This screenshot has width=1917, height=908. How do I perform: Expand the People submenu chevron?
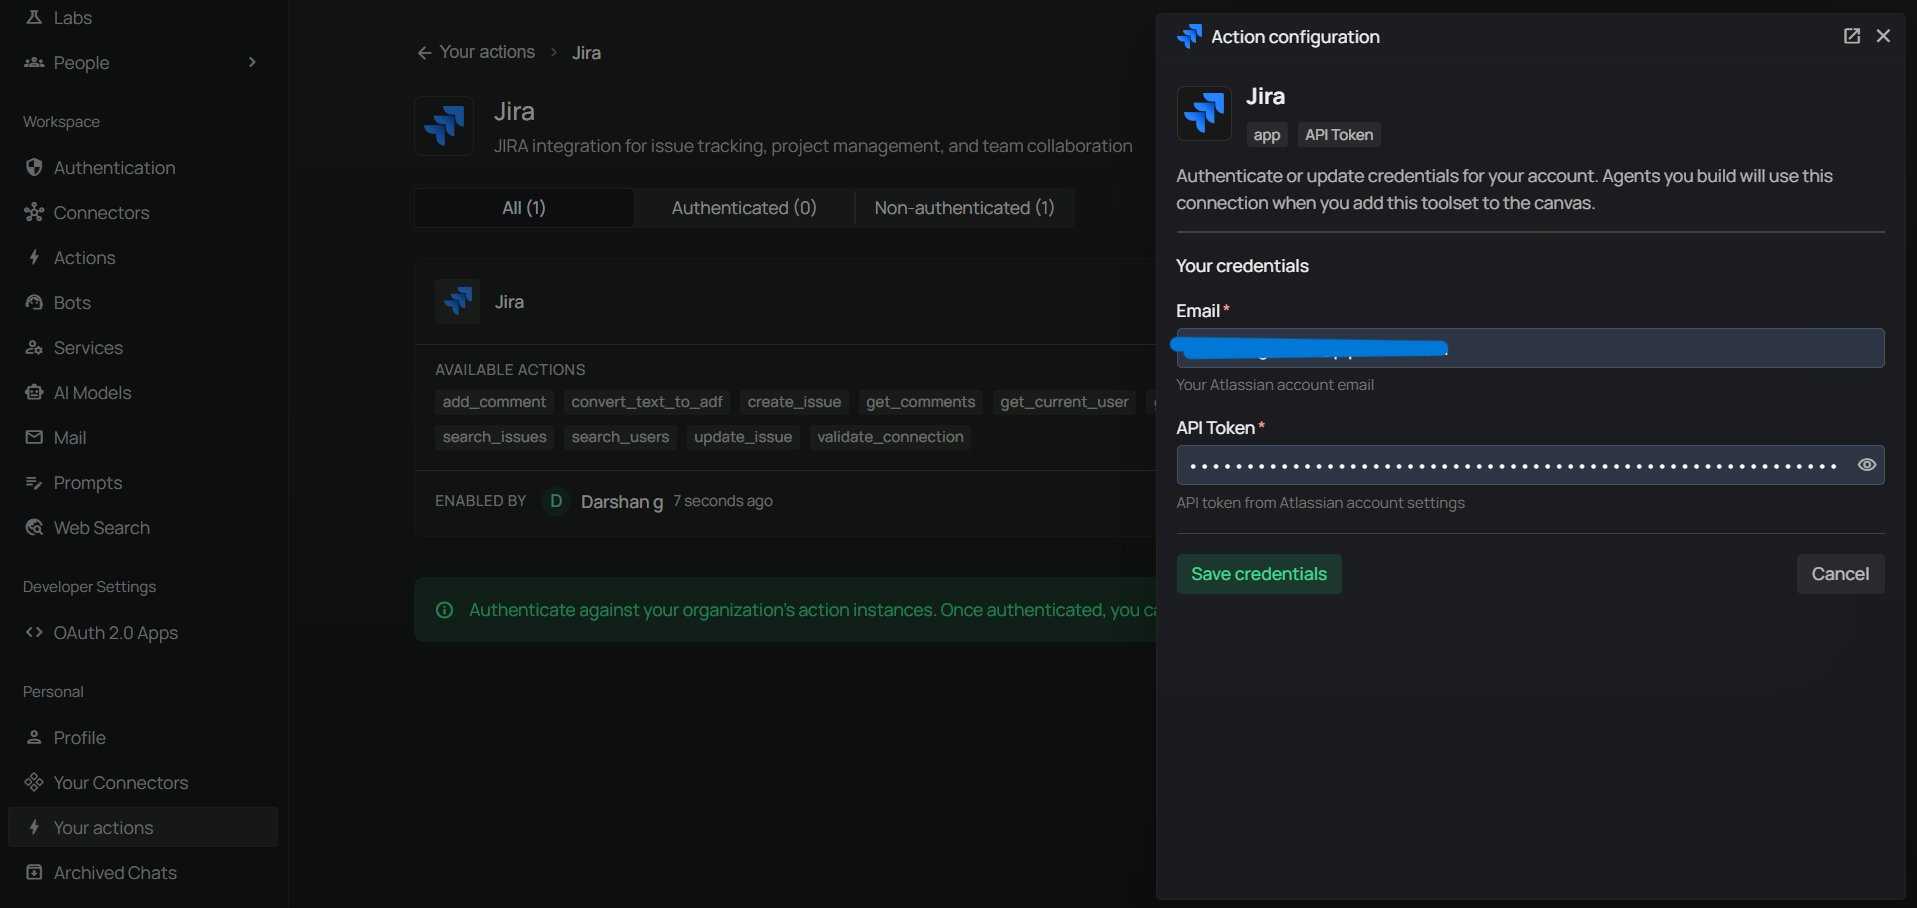(252, 62)
